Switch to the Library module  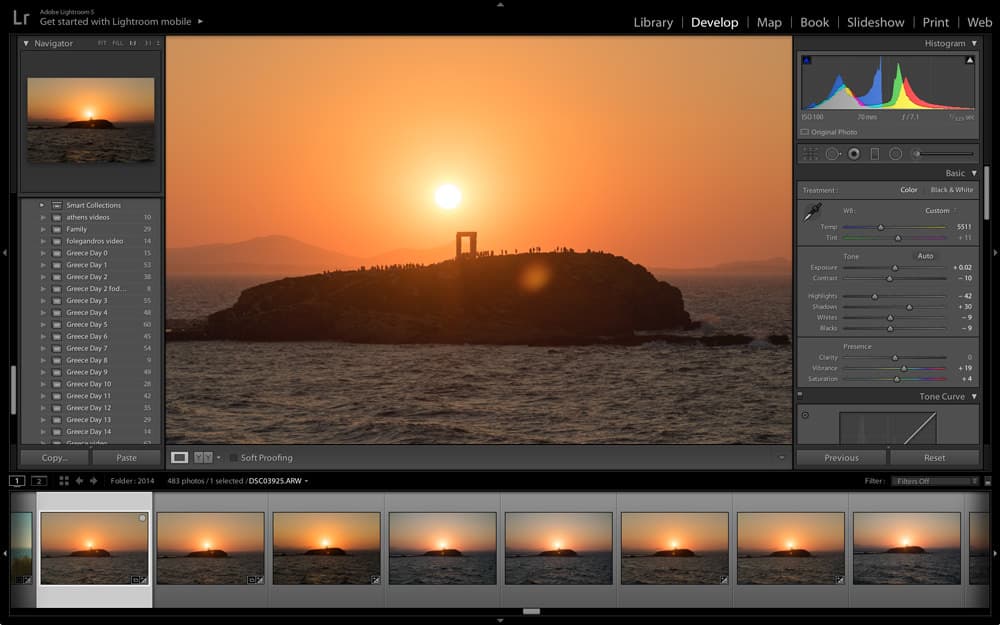click(x=653, y=22)
